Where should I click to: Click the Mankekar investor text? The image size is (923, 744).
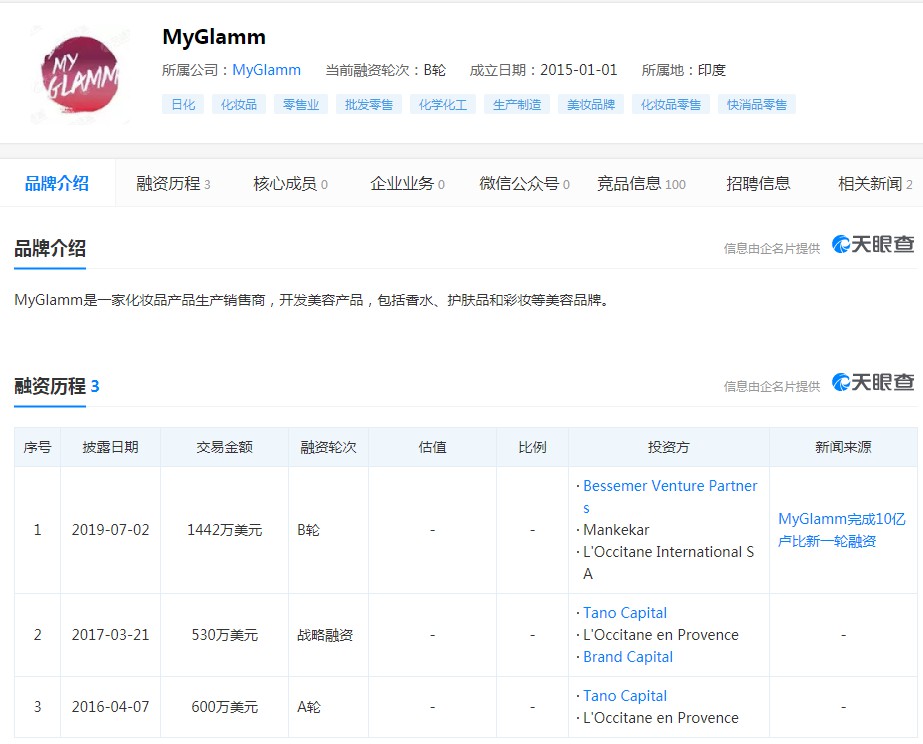(616, 530)
